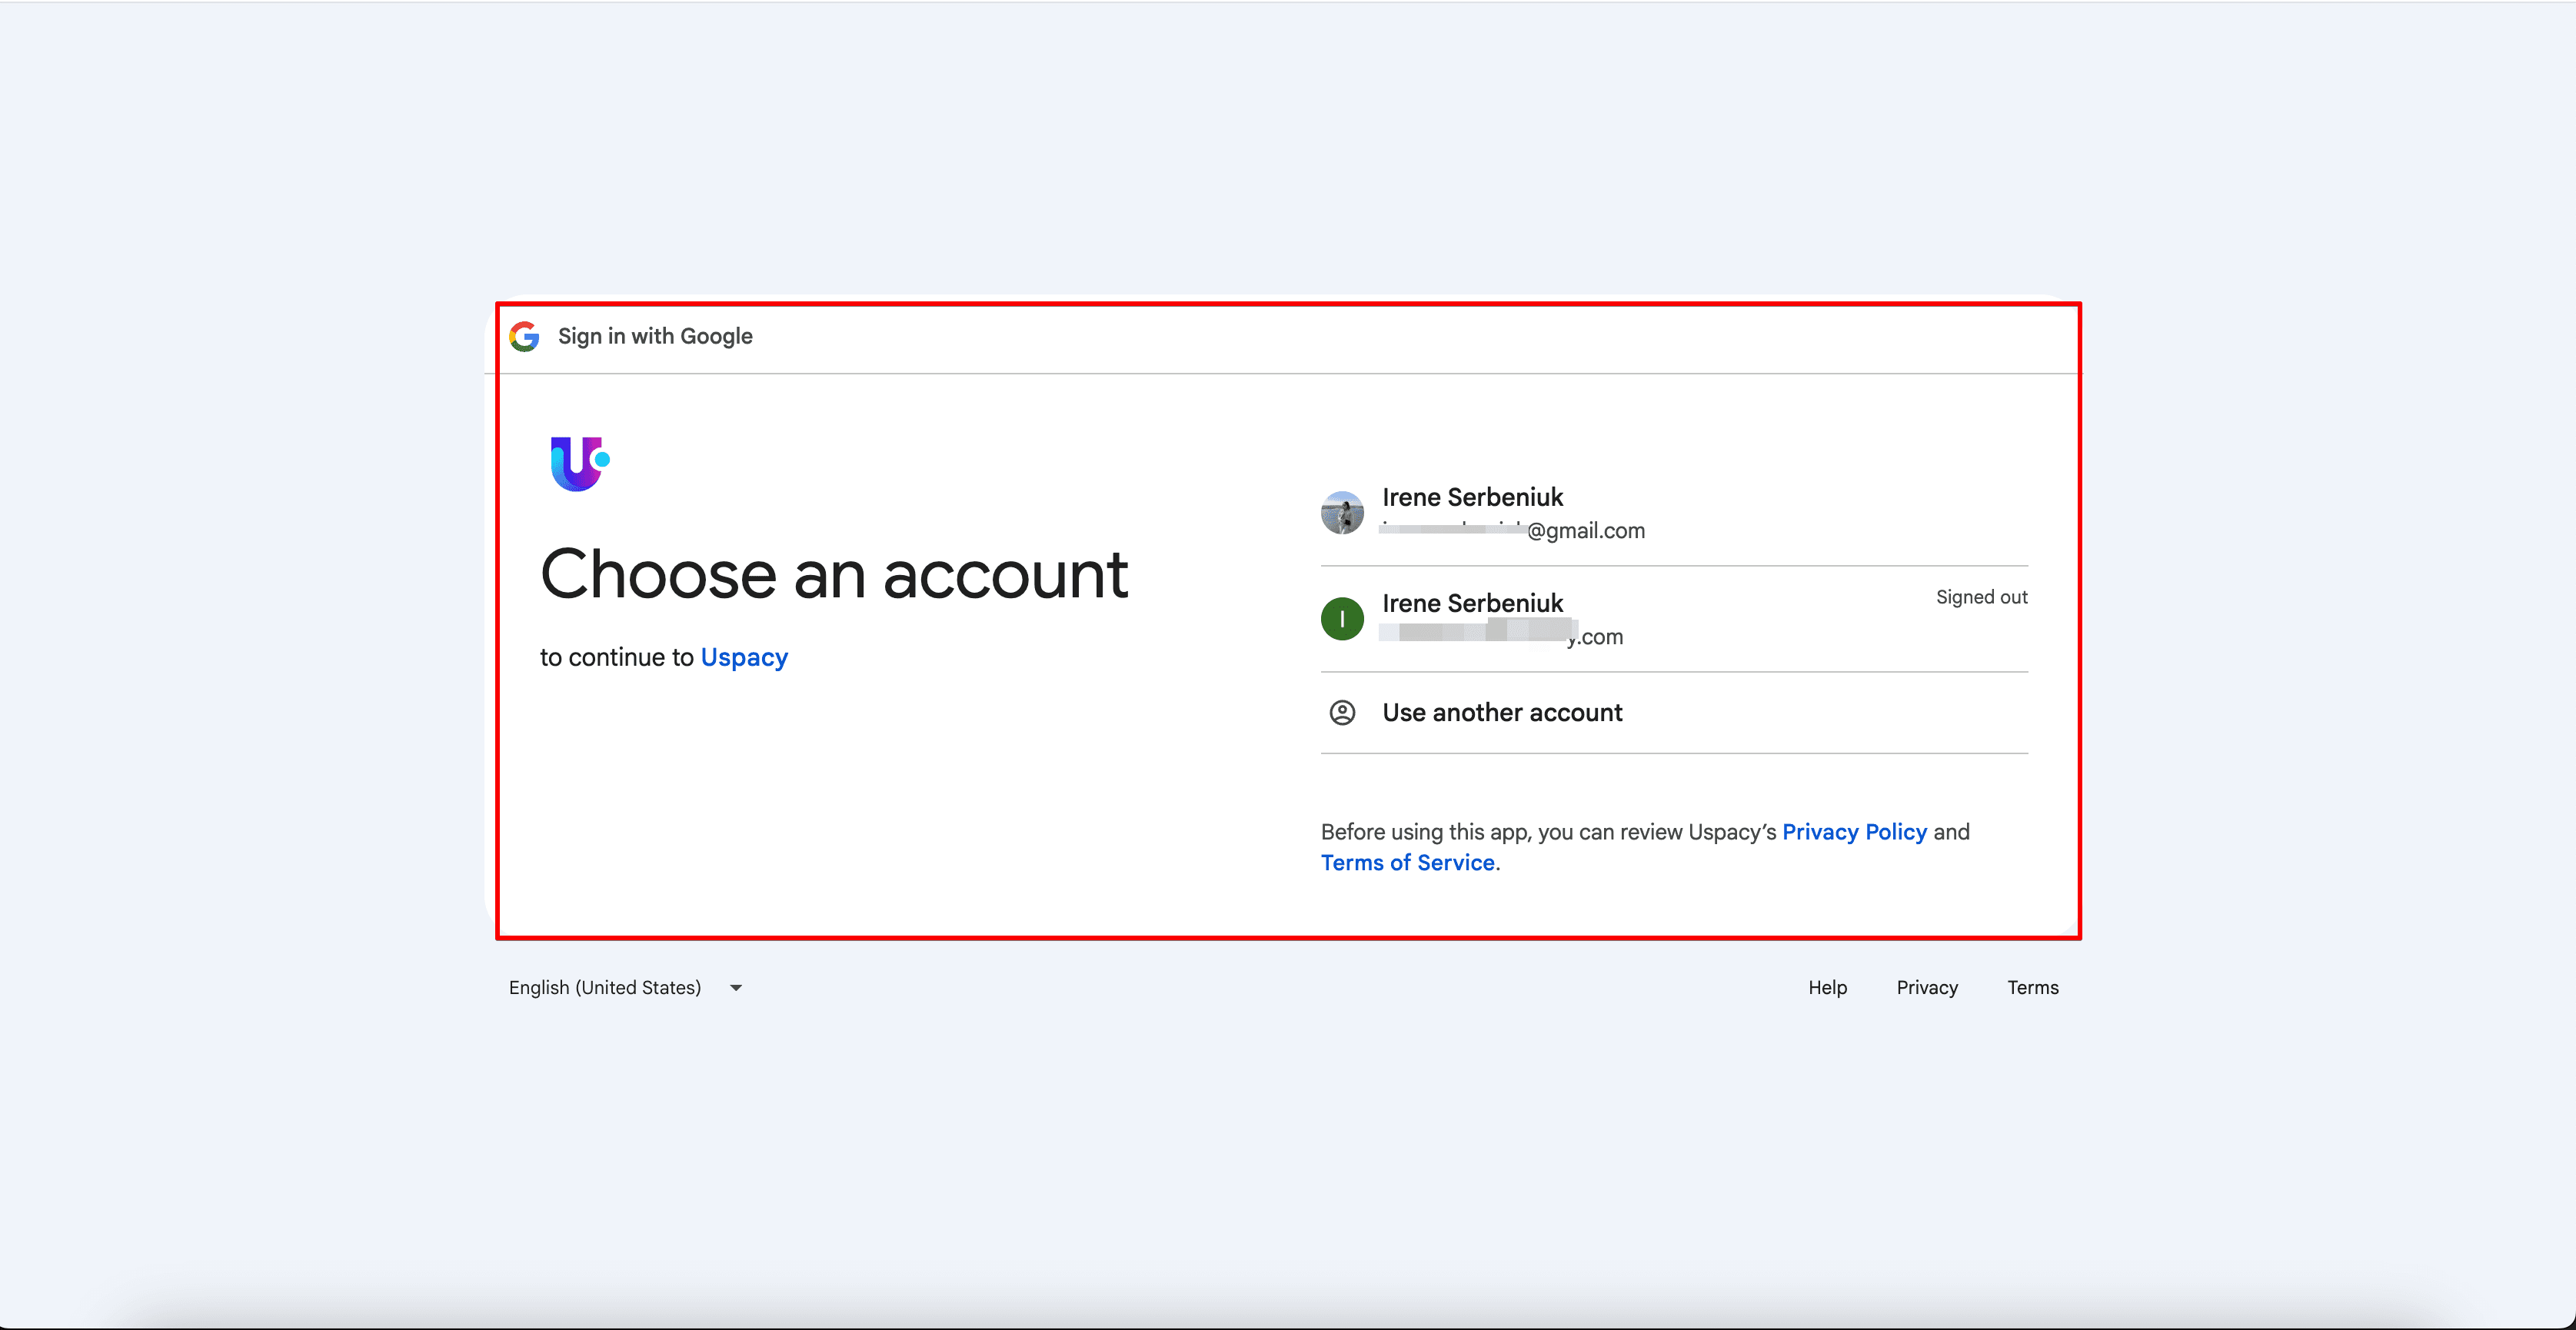2576x1330 pixels.
Task: Select the green "I" avatar account
Action: pyautogui.click(x=1342, y=618)
